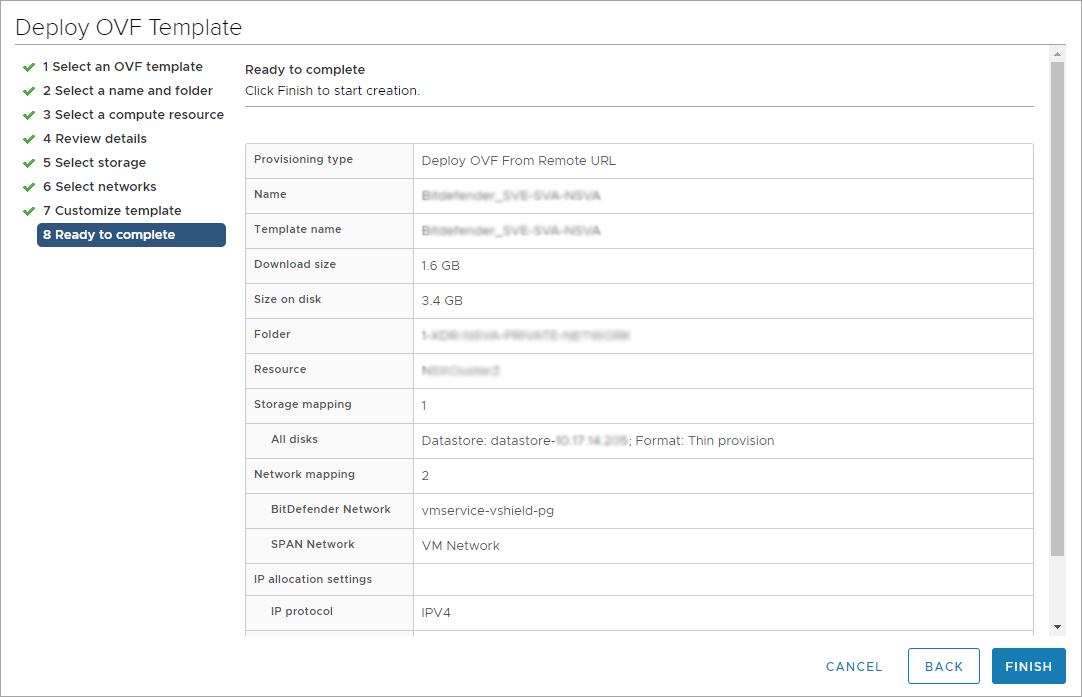Click the checkmark beside step 1 Select an OVF template
The width and height of the screenshot is (1082, 697).
pyautogui.click(x=29, y=66)
